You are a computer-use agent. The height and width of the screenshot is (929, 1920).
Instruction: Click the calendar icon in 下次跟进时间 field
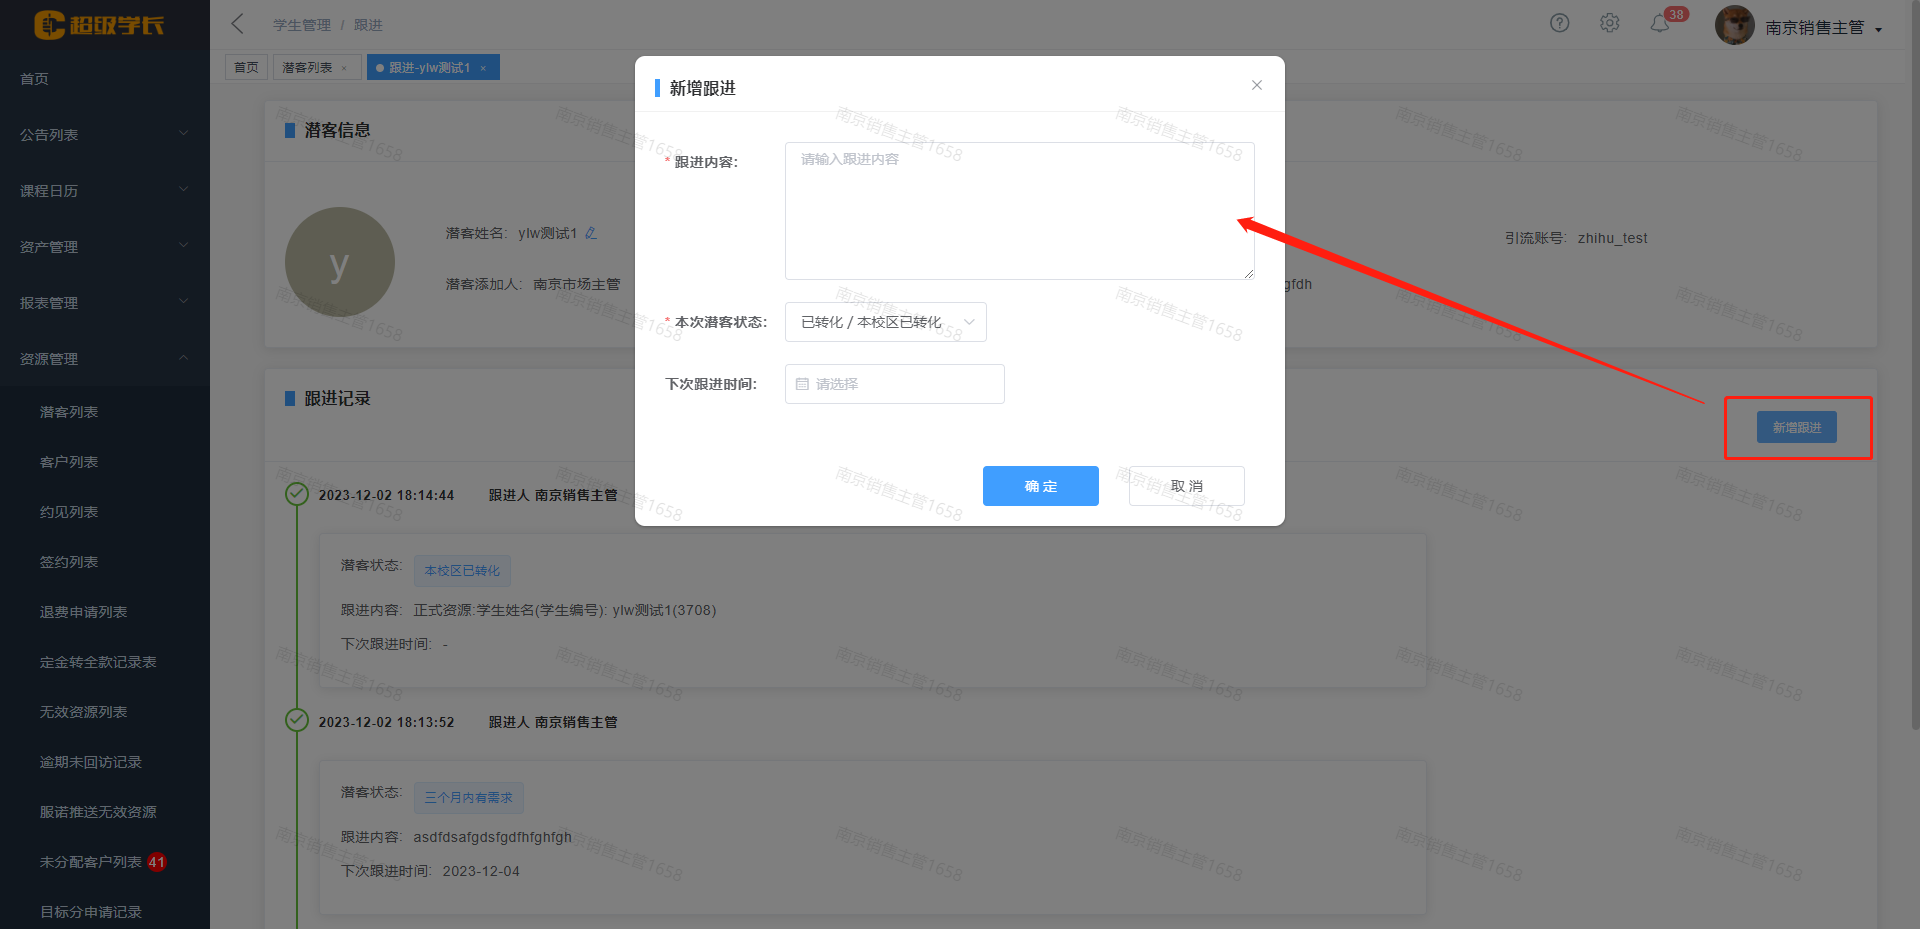(x=802, y=384)
